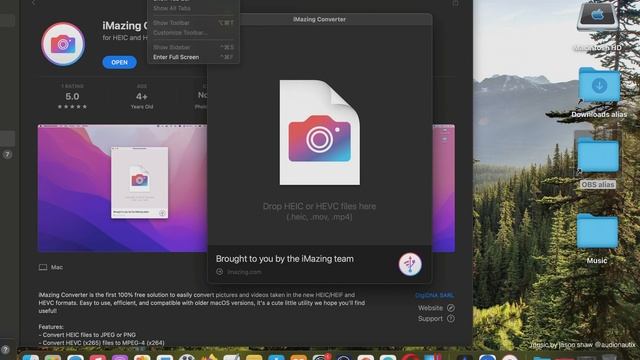Click the App Store share icon

[x=455, y=3]
